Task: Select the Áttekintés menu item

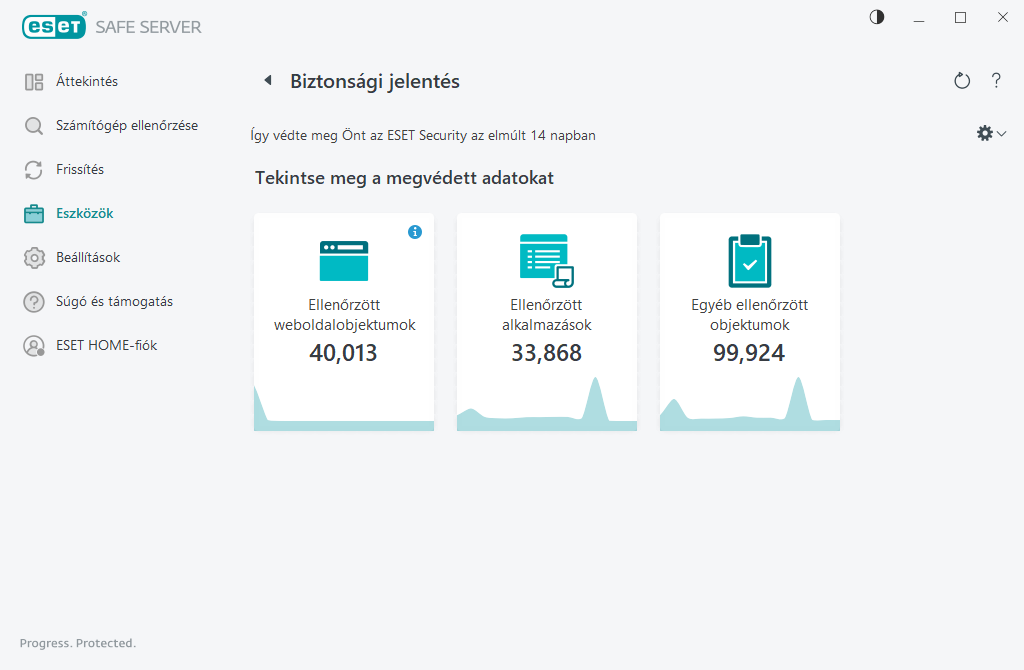Action: (x=87, y=82)
